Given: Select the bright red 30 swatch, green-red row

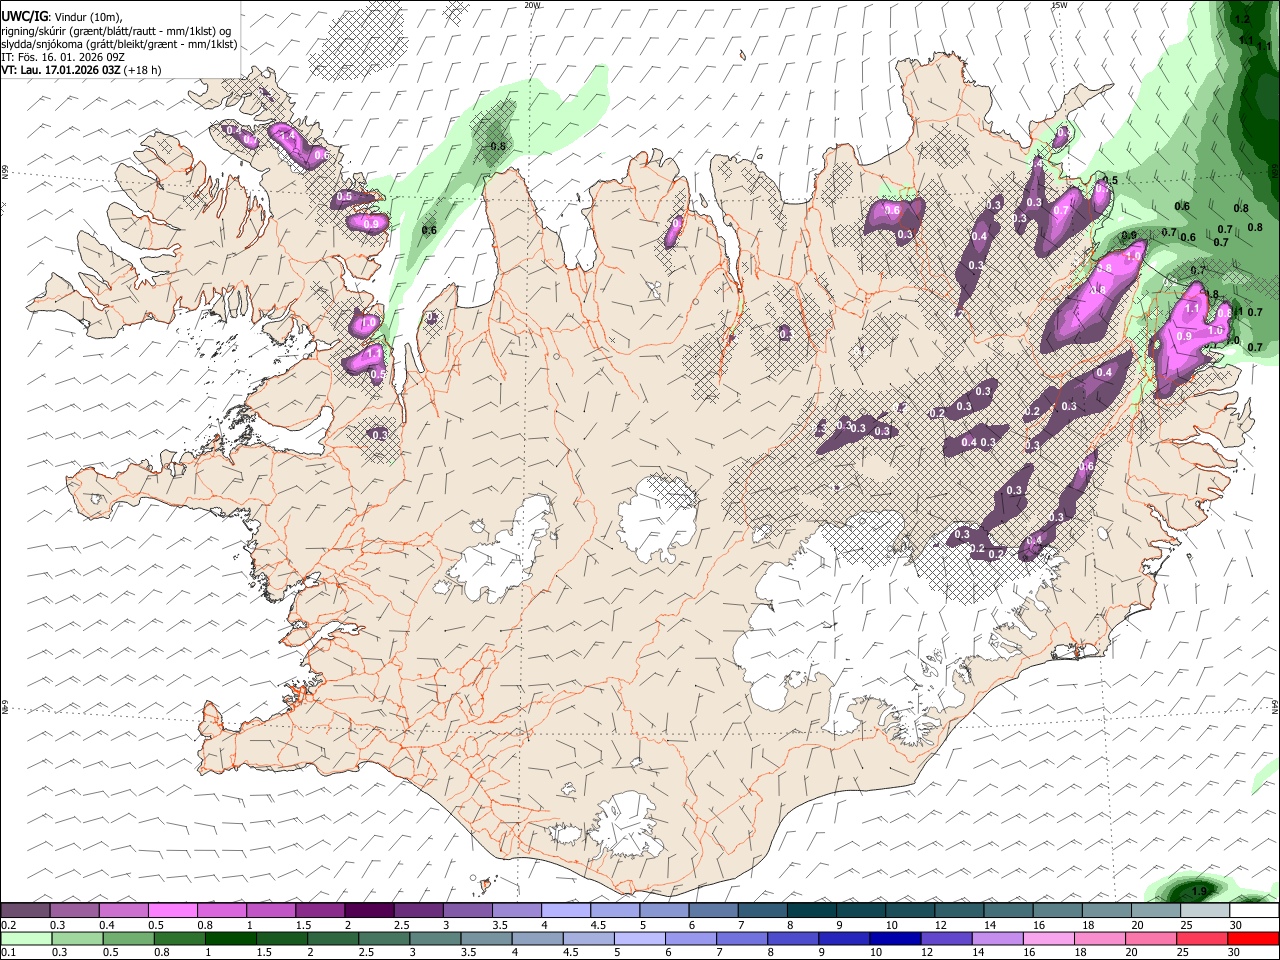Looking at the screenshot, I should point(1254,938).
